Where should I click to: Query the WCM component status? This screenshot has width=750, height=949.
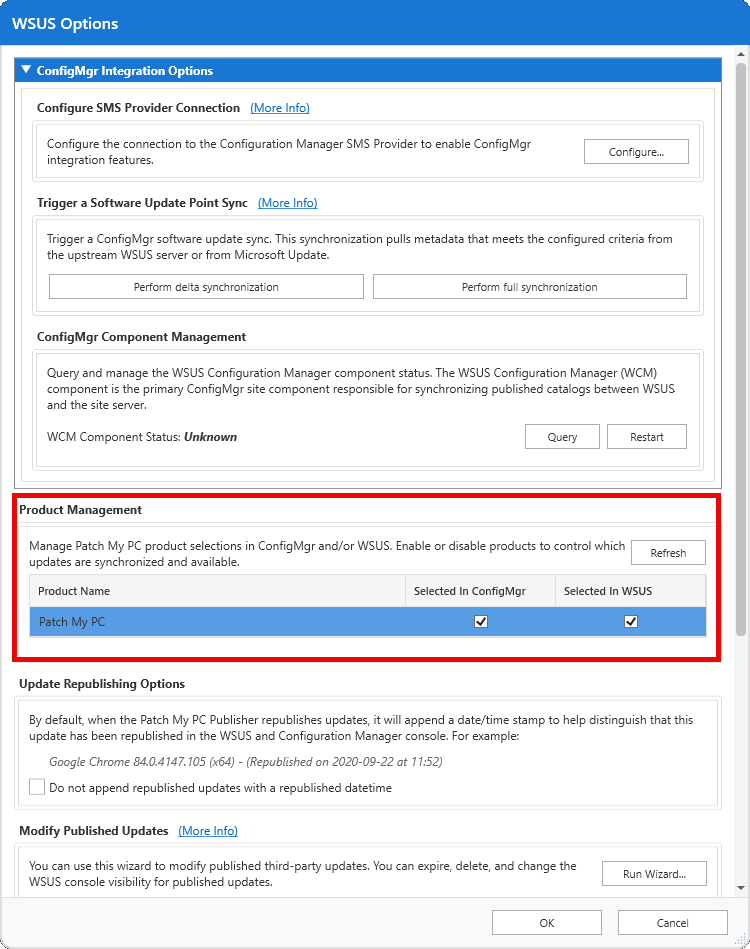point(562,436)
